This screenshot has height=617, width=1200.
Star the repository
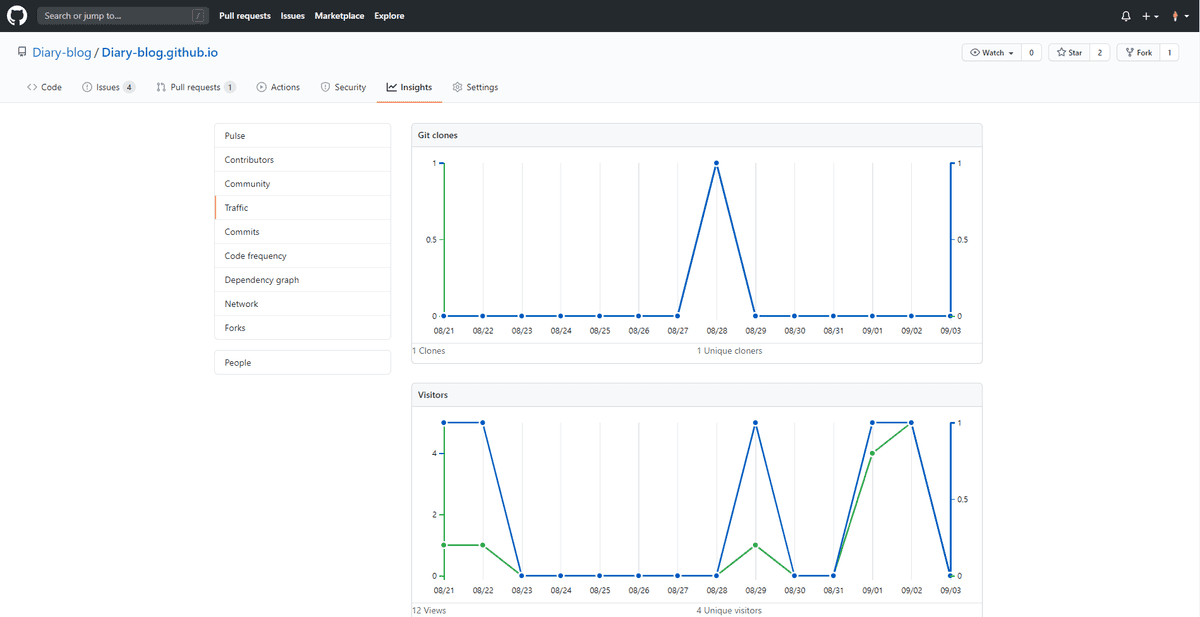coord(1070,52)
